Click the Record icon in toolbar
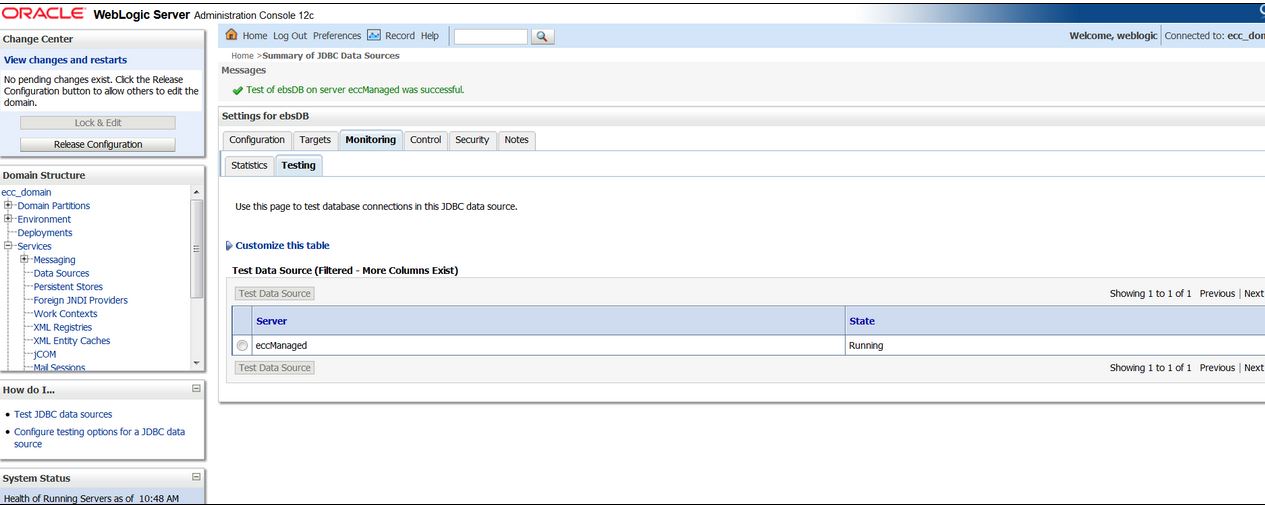This screenshot has width=1265, height=505. (x=374, y=36)
